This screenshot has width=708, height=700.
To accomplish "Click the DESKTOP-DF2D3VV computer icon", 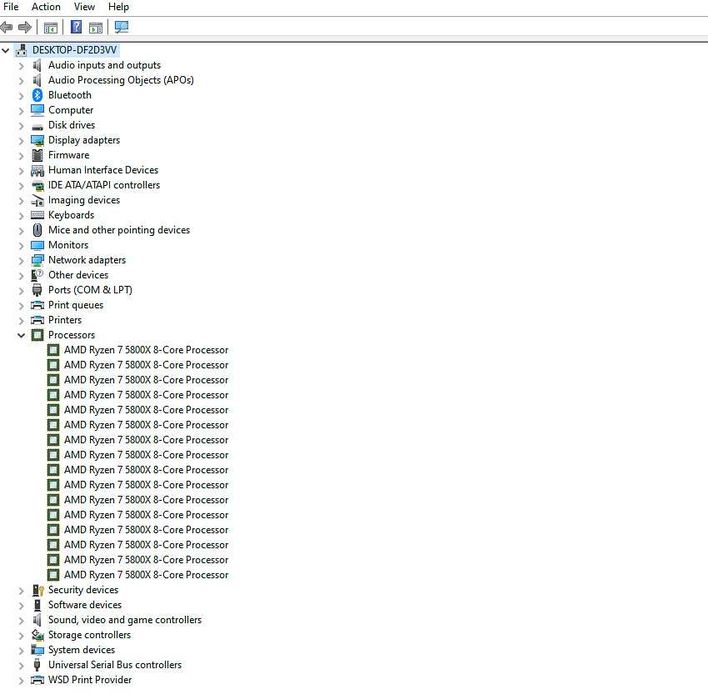I will 21,50.
